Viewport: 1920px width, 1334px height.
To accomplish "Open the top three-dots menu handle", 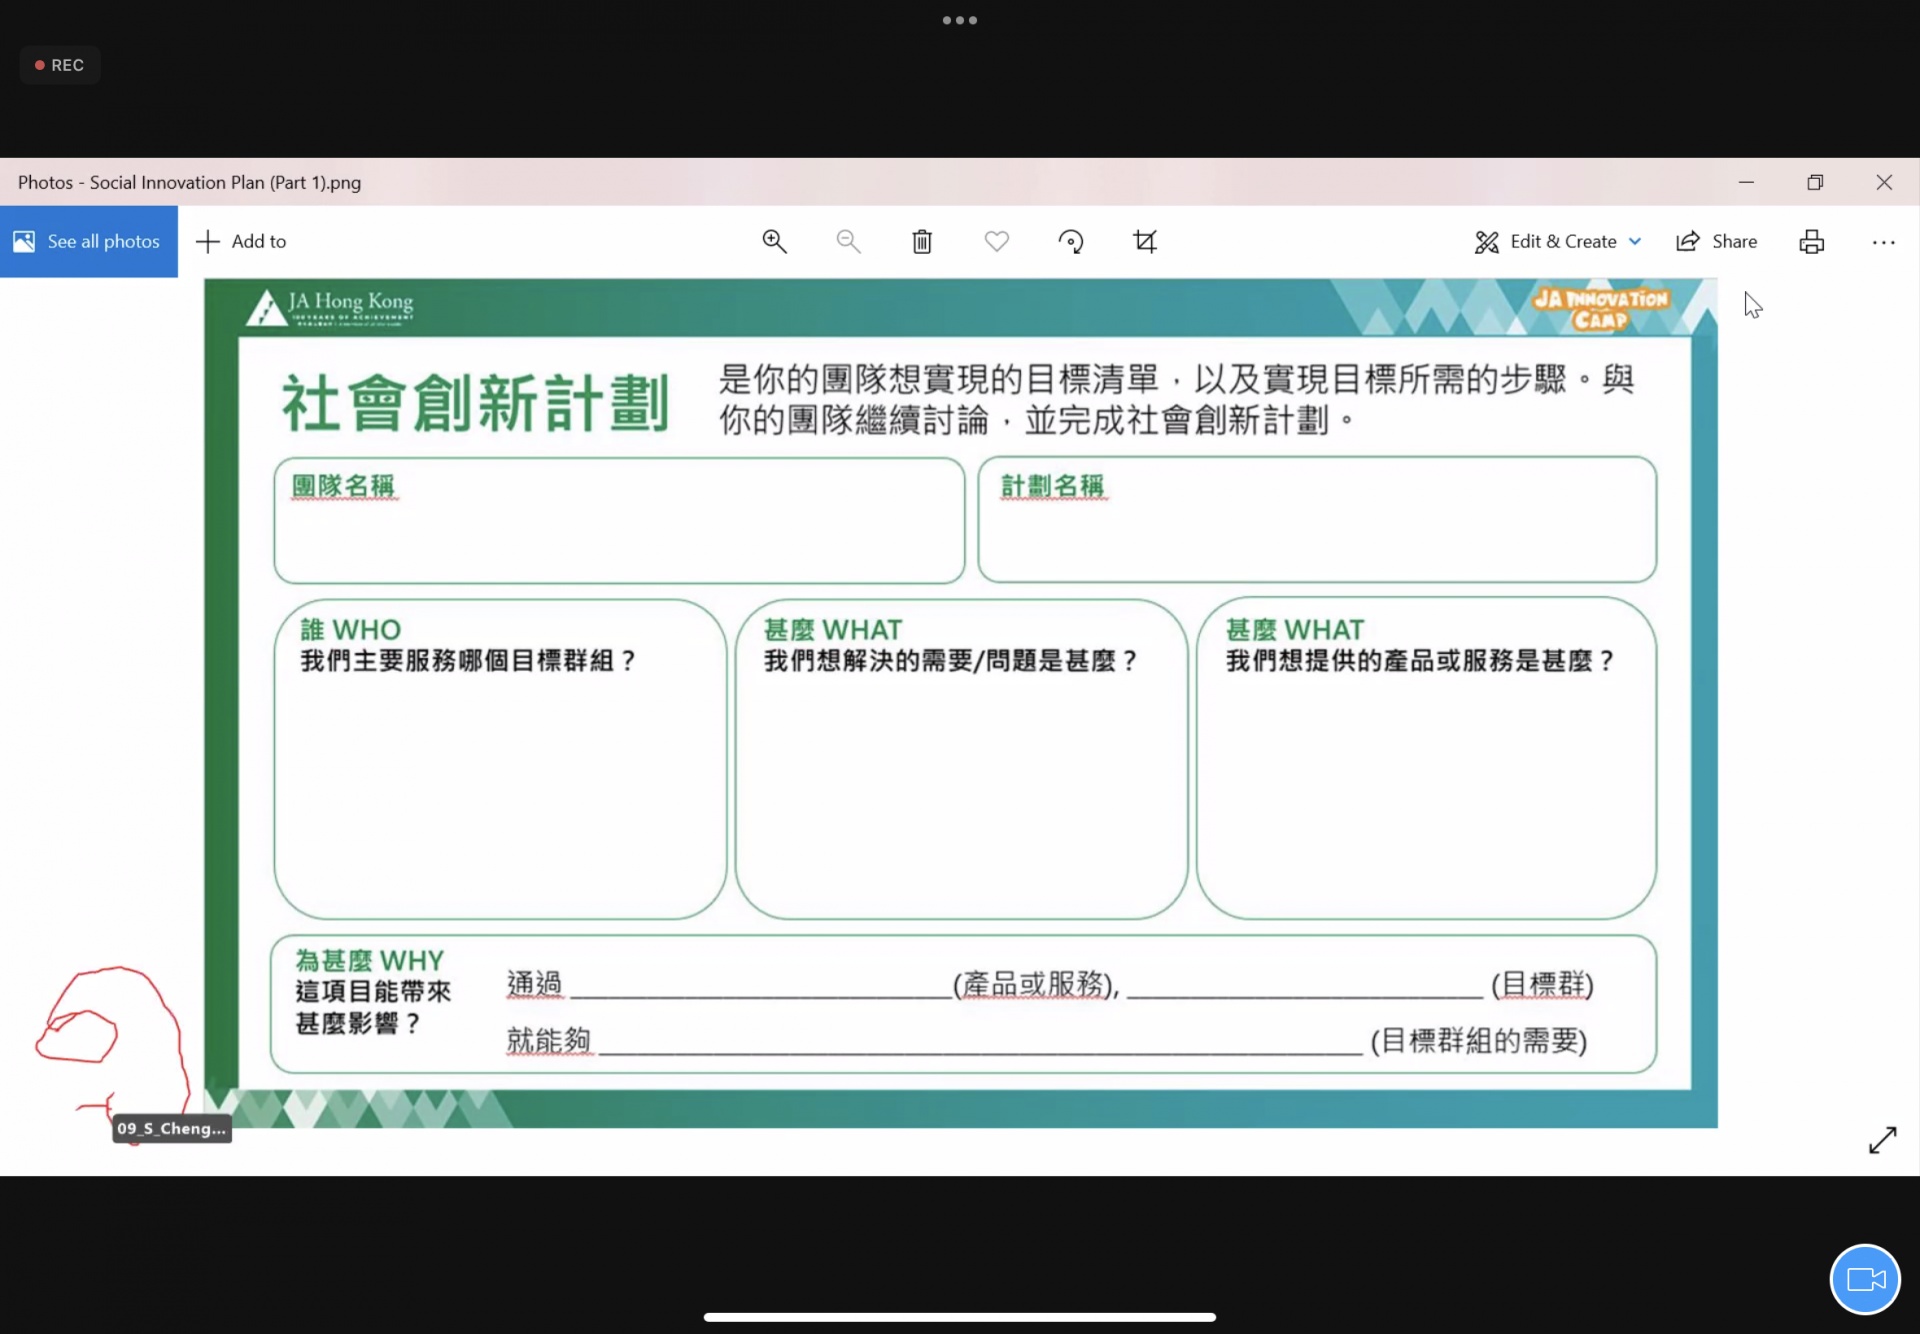I will (x=959, y=20).
